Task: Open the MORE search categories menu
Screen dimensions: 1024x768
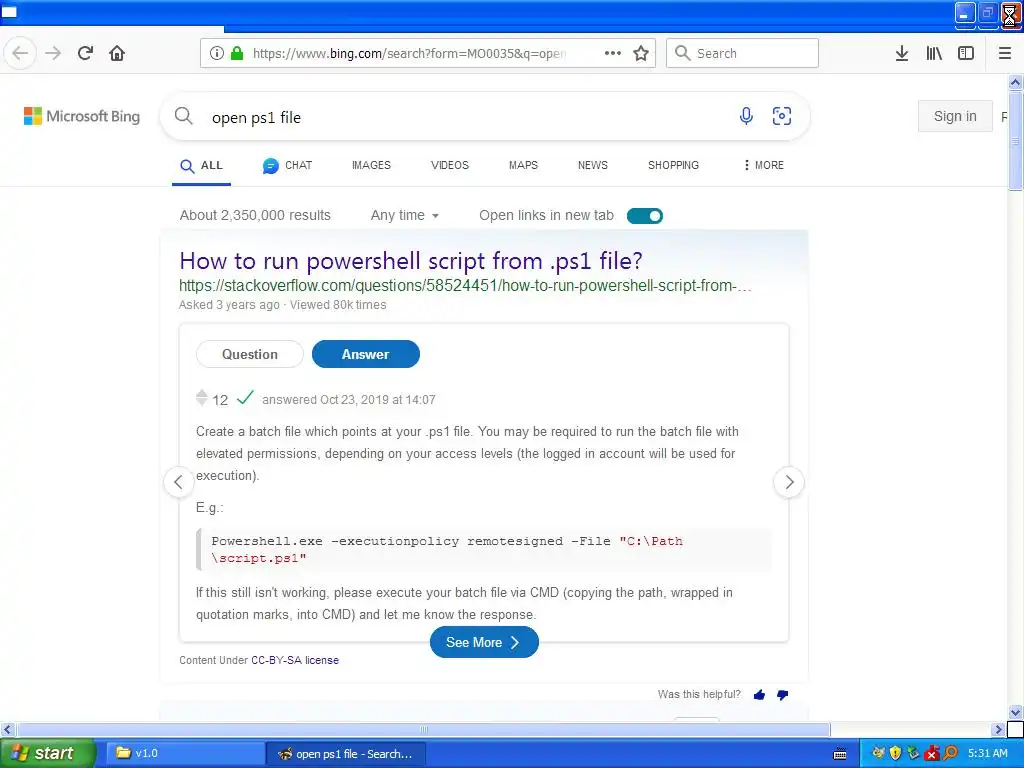Action: [x=763, y=165]
